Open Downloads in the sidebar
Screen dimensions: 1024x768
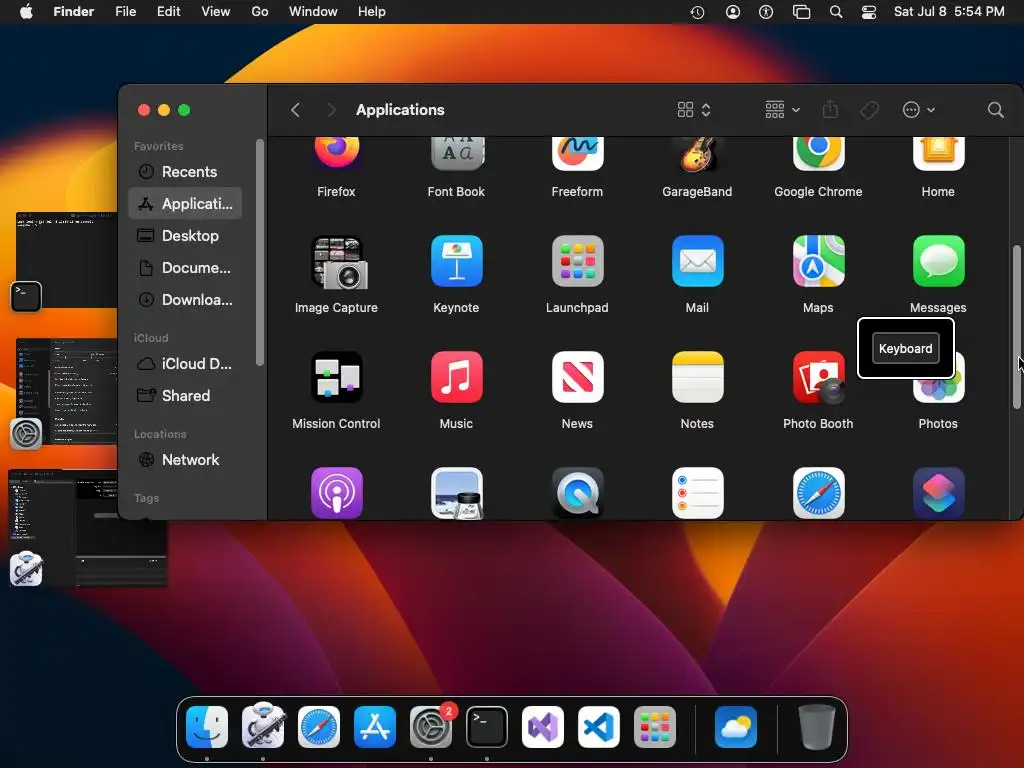185,300
